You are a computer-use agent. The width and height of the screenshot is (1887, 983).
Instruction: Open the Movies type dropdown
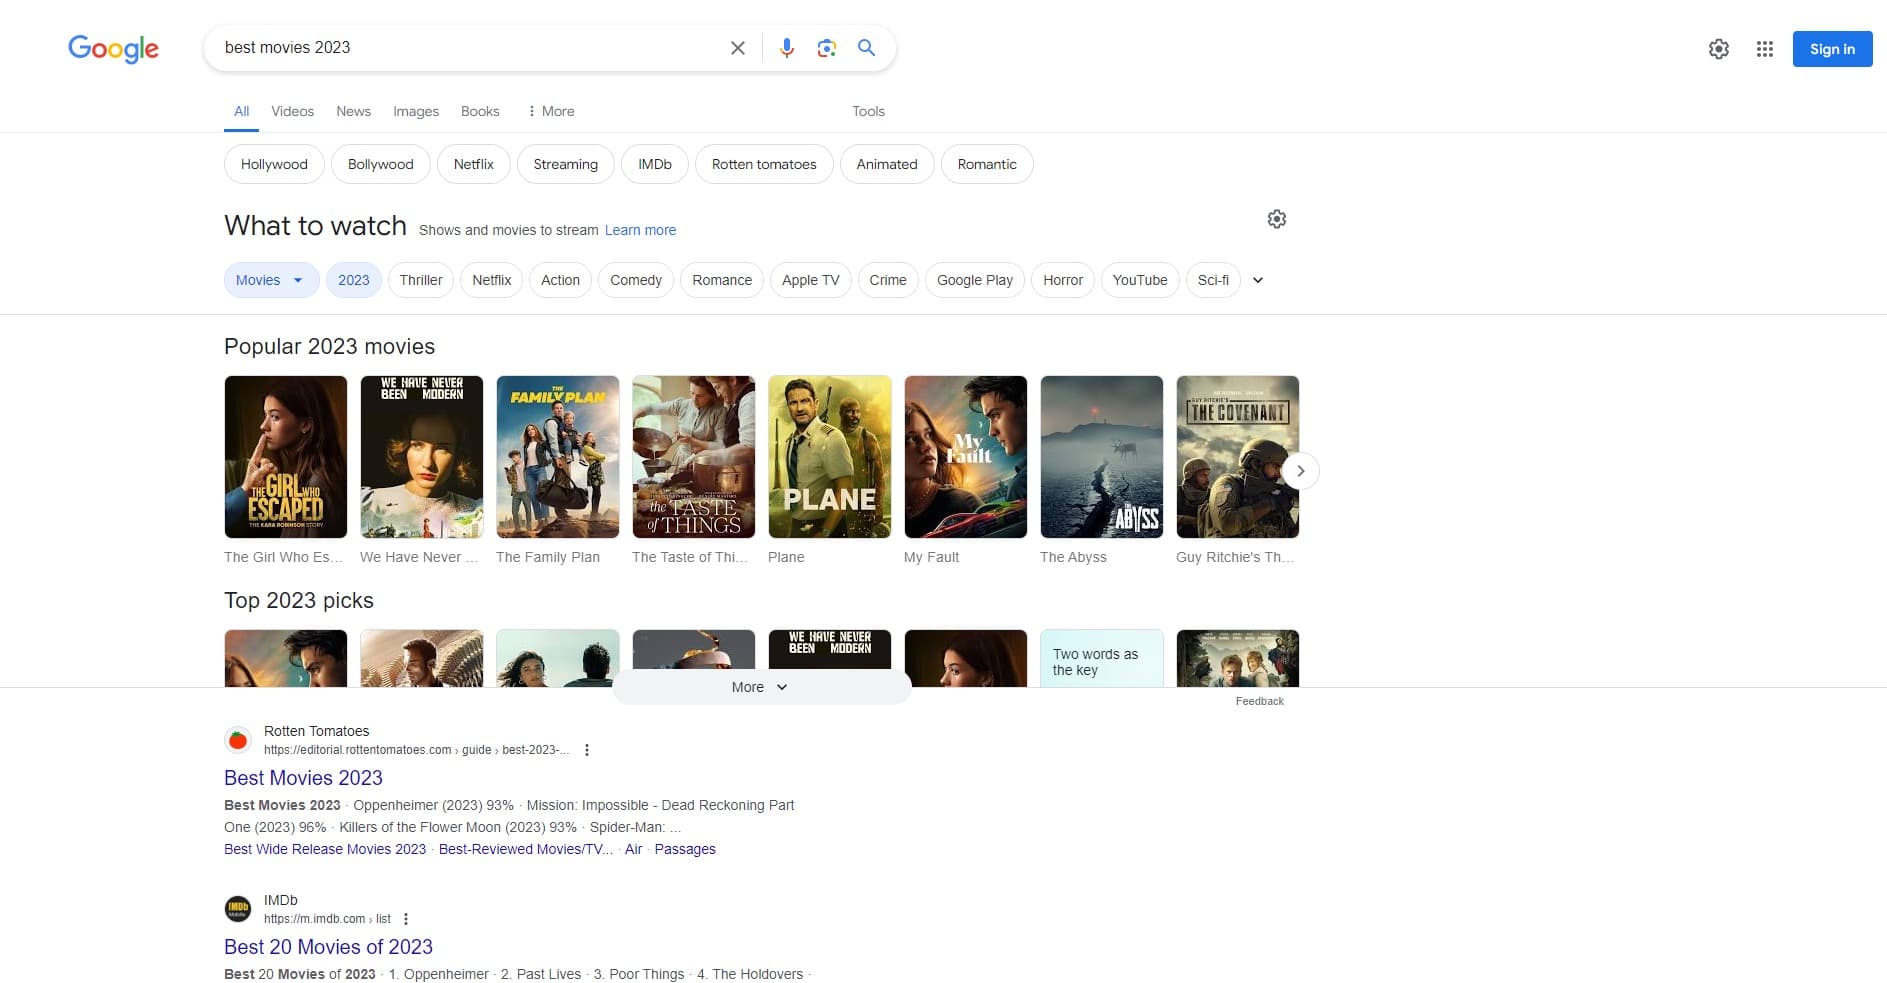(271, 280)
